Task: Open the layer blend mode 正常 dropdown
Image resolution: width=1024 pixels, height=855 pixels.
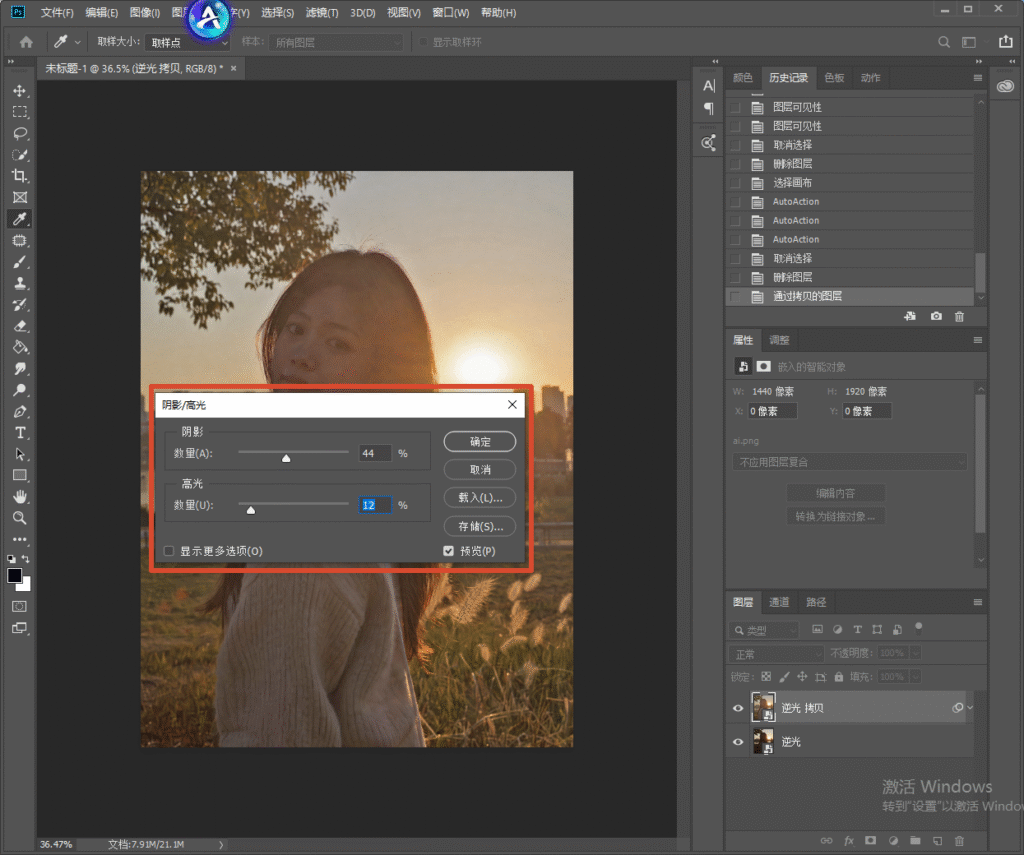Action: pos(776,654)
